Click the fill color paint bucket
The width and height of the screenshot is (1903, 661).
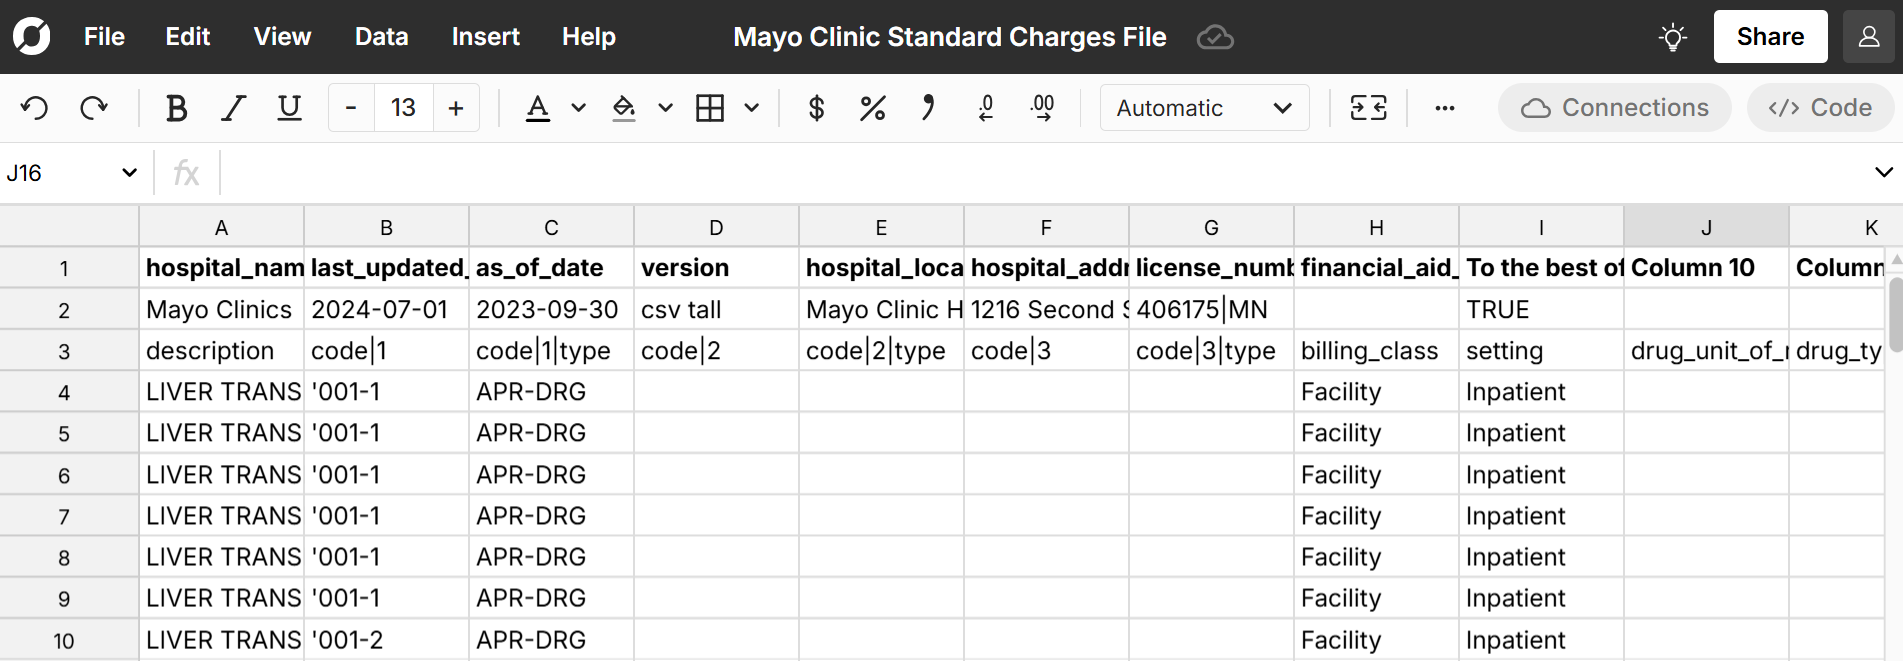point(624,108)
